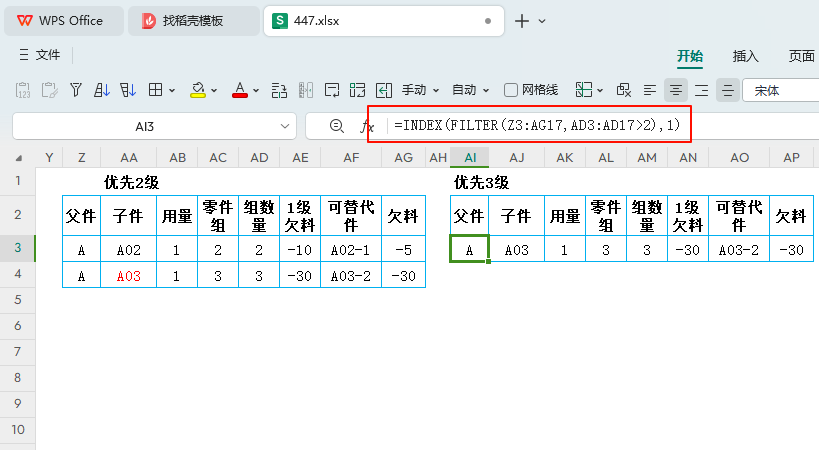The height and width of the screenshot is (450, 819).
Task: Click the unsaved dot on 447.xlsx tab
Action: [488, 21]
